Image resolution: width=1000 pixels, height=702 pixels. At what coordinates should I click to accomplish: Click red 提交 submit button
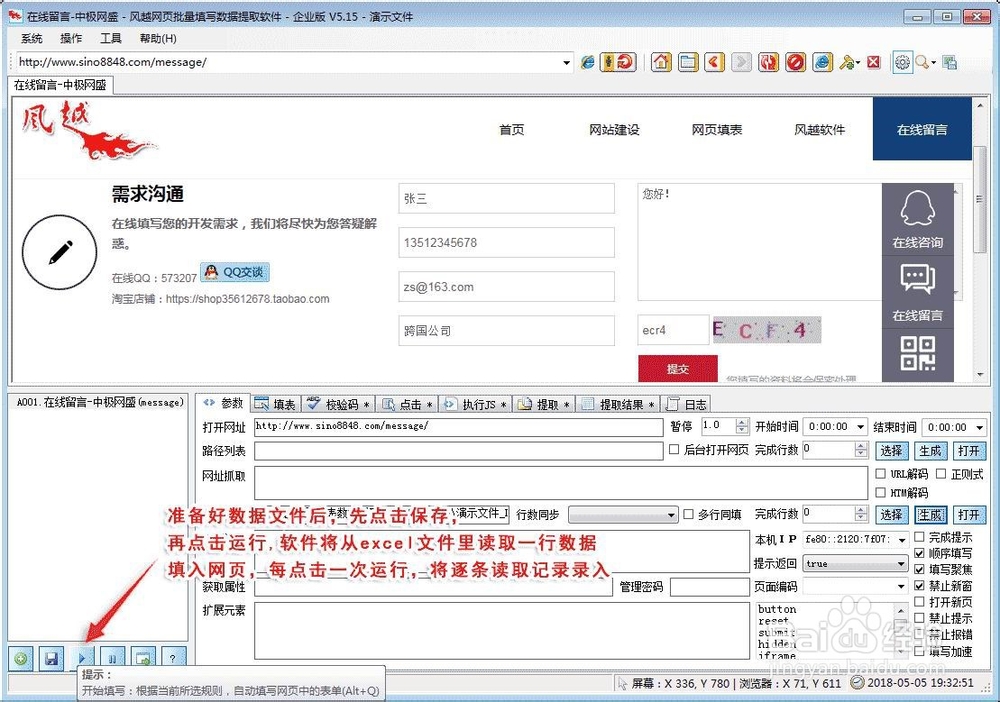point(678,369)
